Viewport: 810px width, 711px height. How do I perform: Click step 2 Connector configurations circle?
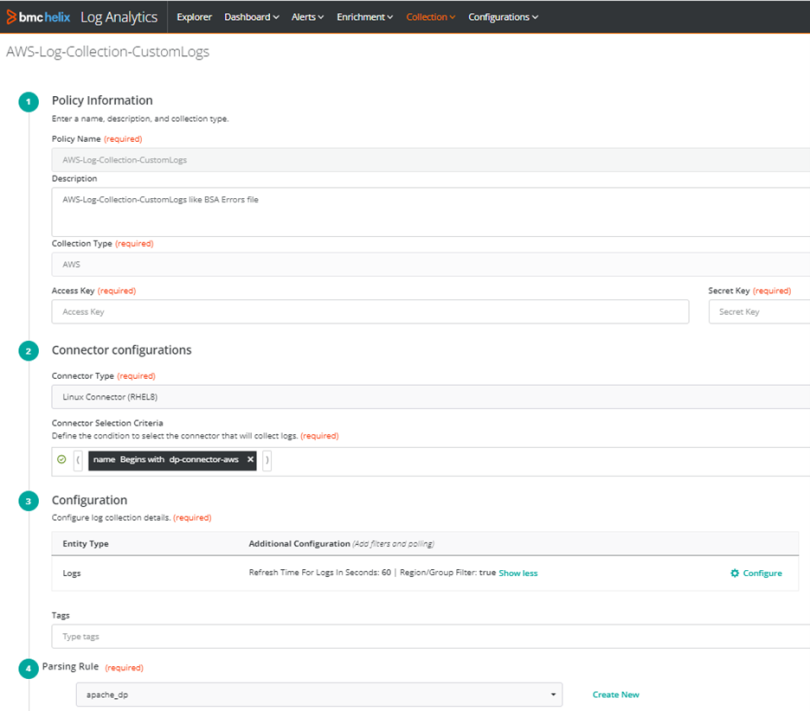click(29, 351)
